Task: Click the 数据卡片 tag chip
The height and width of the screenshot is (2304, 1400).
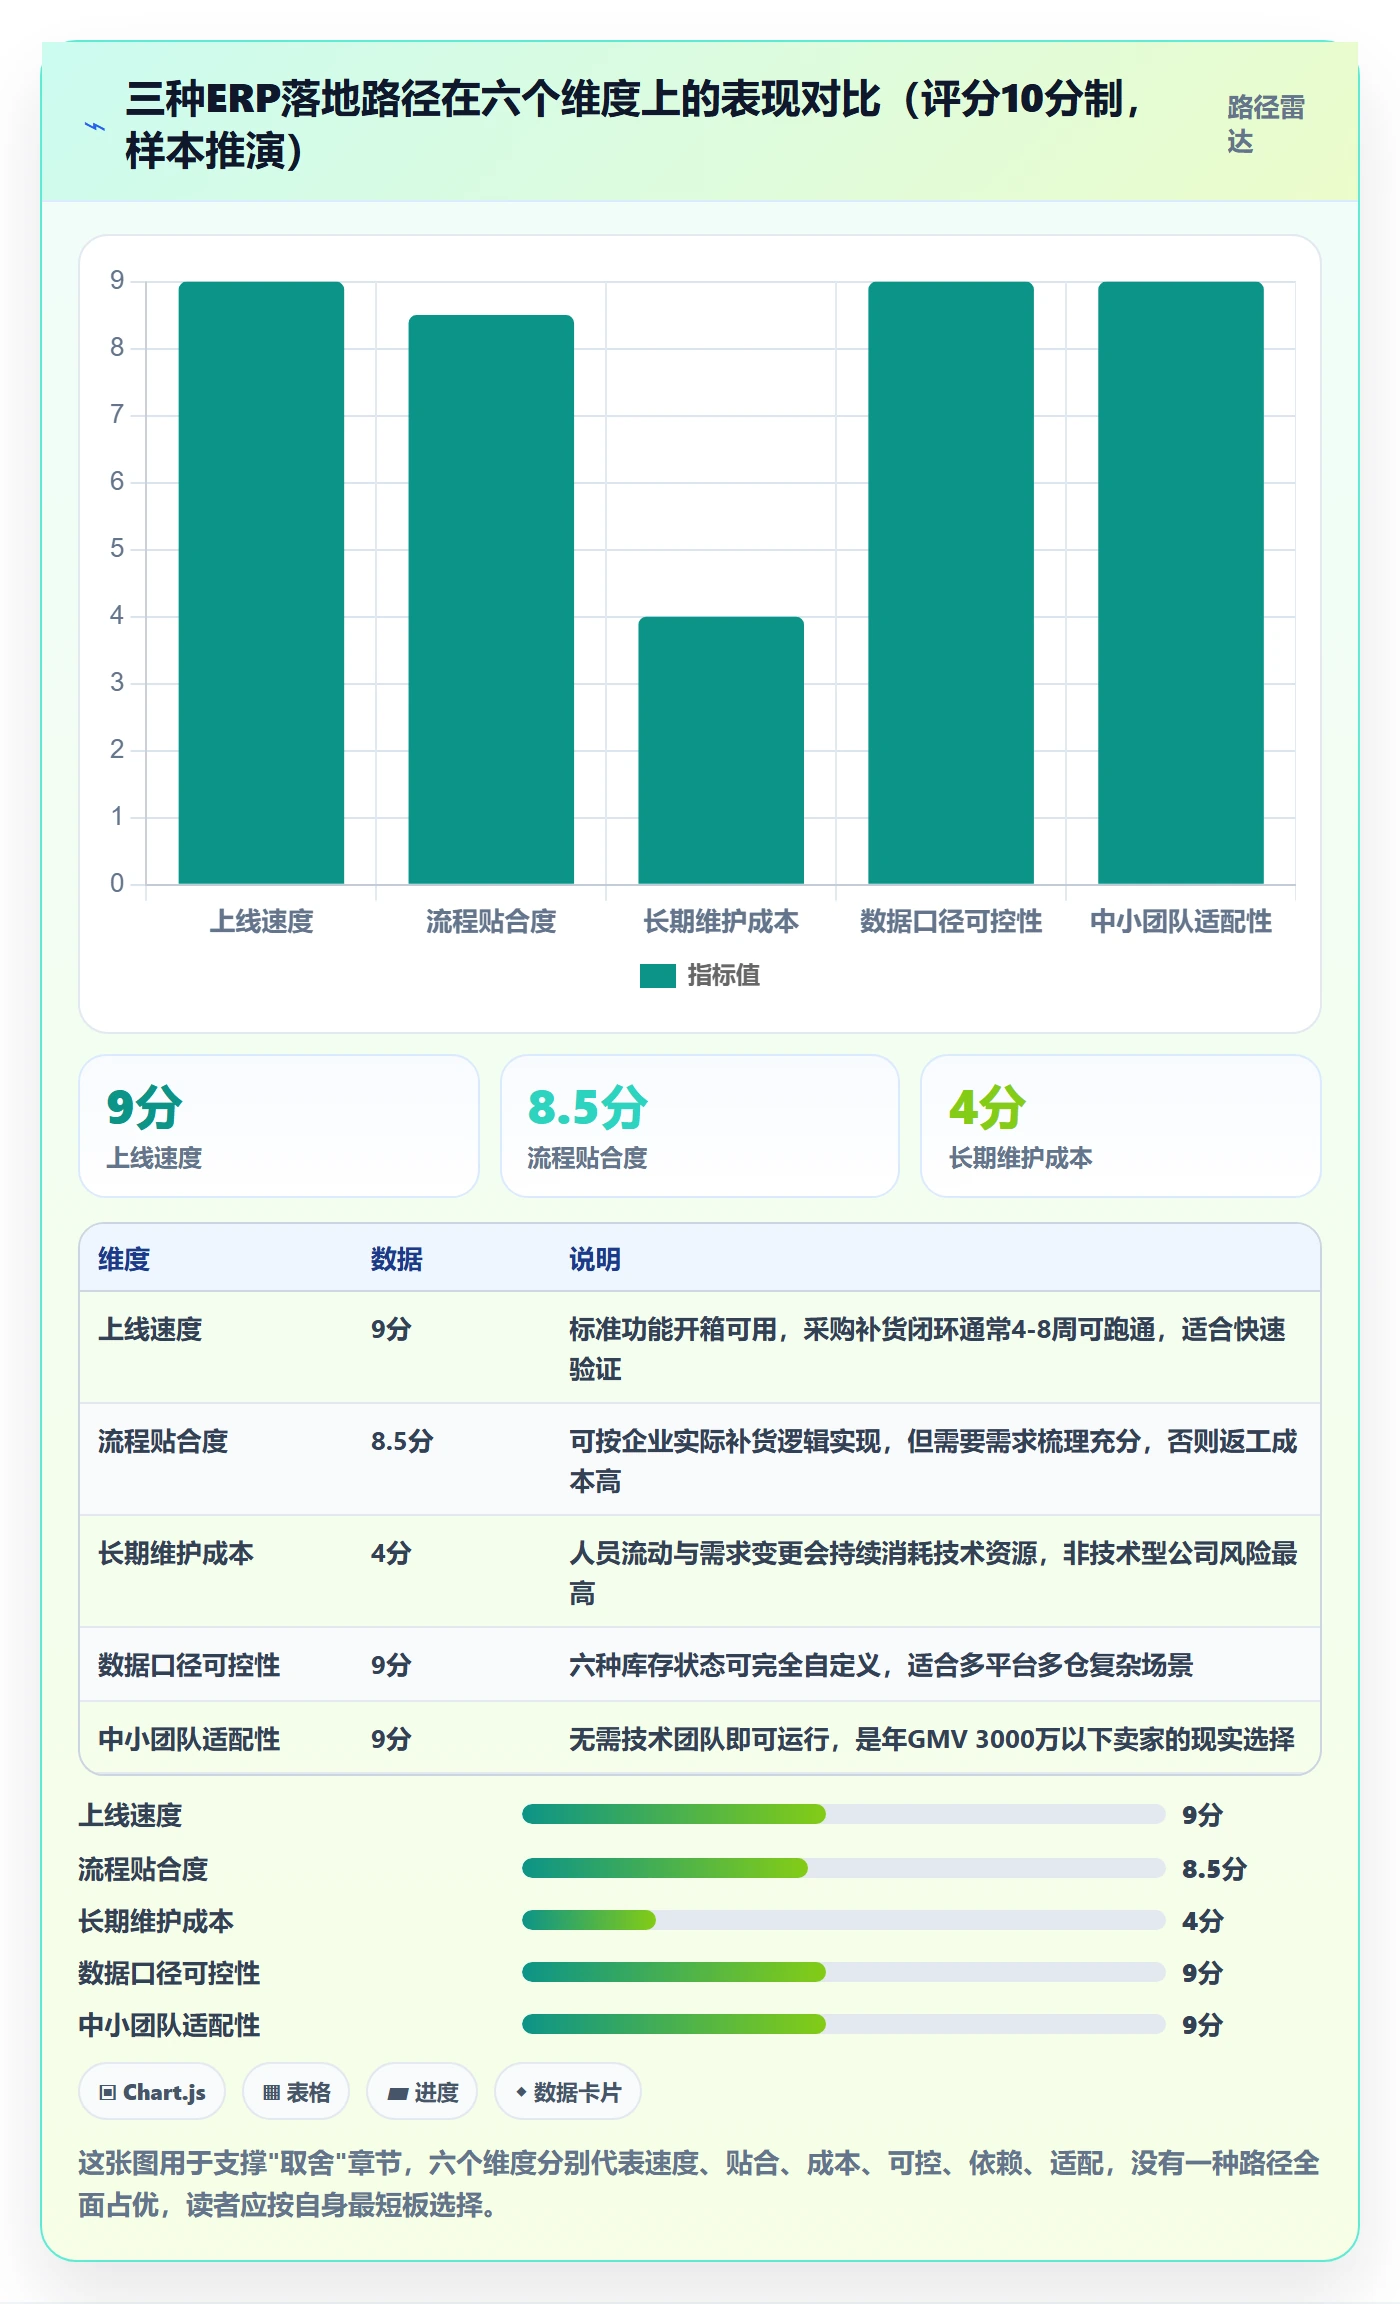Action: click(568, 2091)
